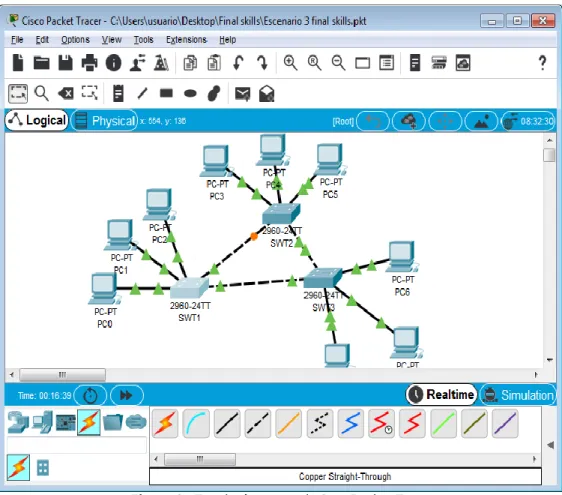This screenshot has height=495, width=562.
Task: Choose the Draw Freeform tool
Action: pyautogui.click(x=214, y=94)
